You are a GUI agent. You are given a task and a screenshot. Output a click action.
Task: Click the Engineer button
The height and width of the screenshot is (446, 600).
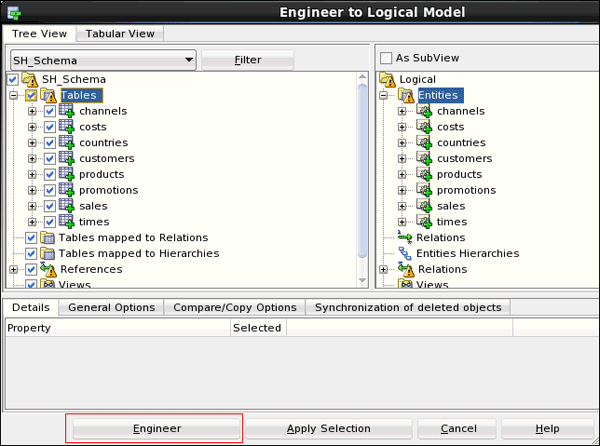157,428
